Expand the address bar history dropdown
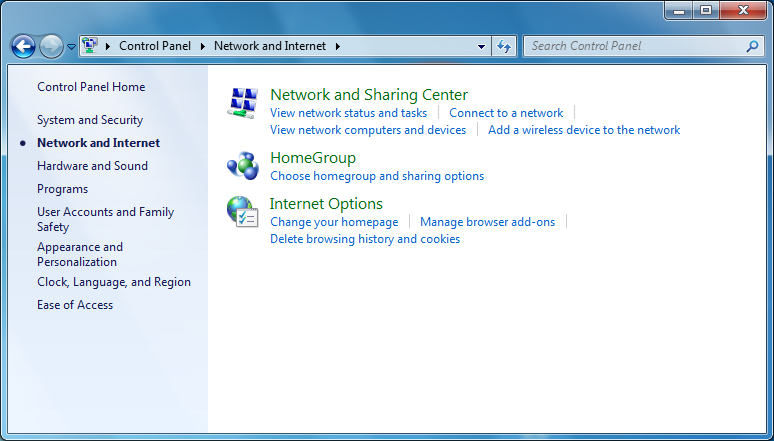Viewport: 774px width, 441px height. 481,46
